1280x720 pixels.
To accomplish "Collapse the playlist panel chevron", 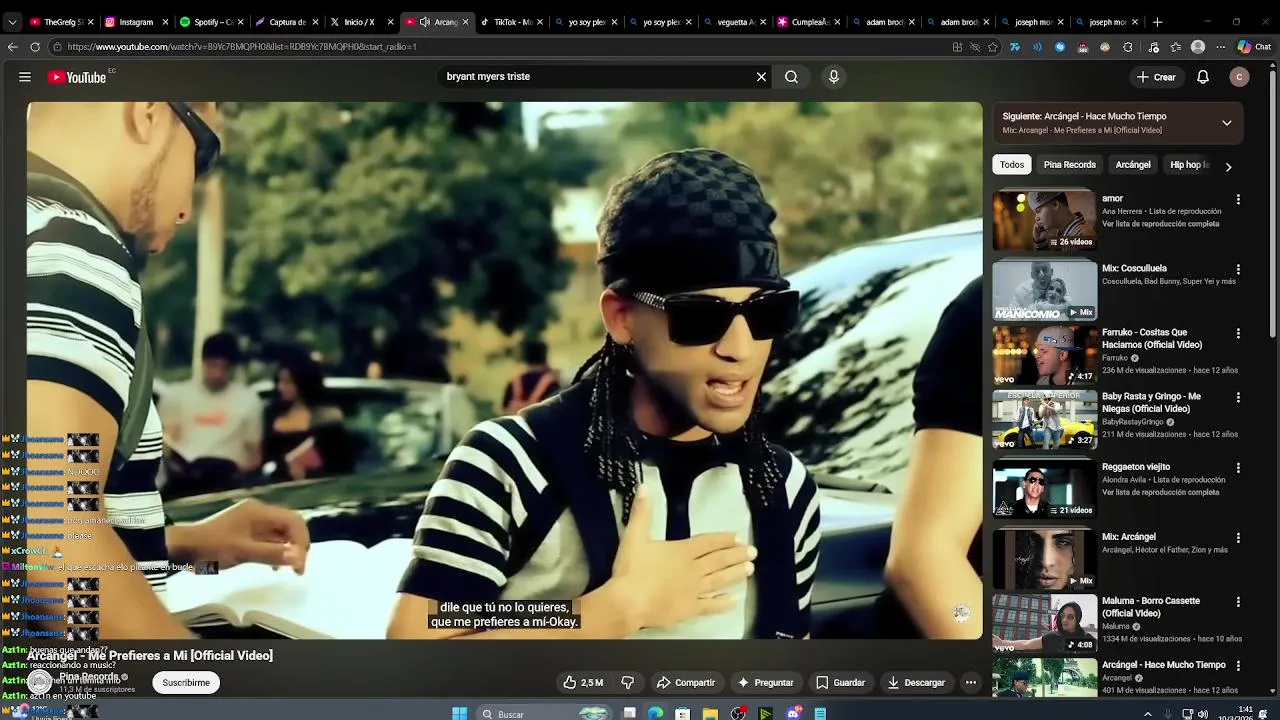I will [x=1227, y=123].
